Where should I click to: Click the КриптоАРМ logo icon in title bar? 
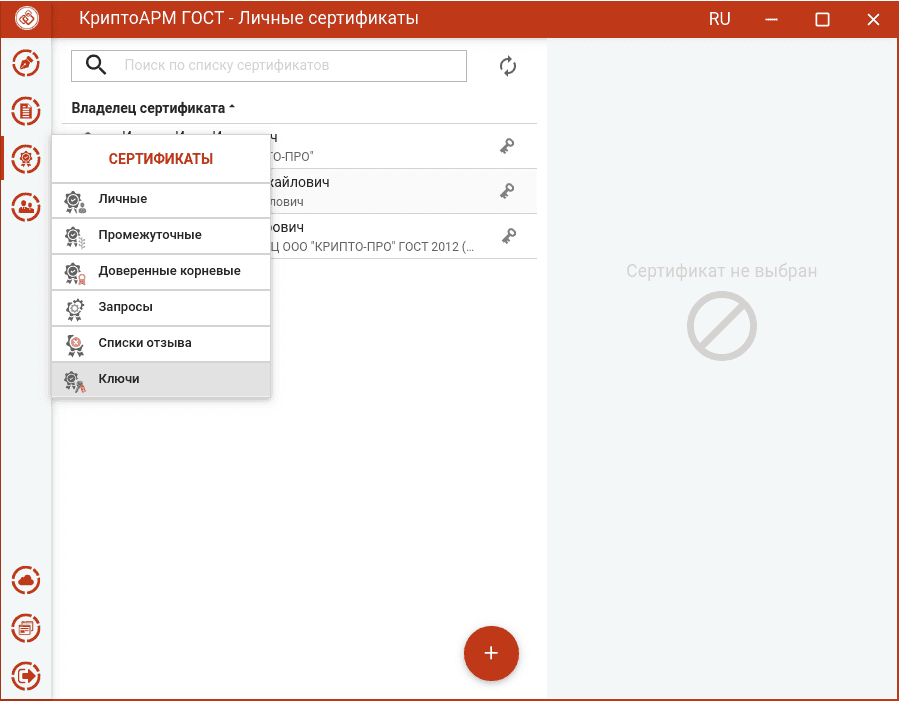(x=26, y=18)
